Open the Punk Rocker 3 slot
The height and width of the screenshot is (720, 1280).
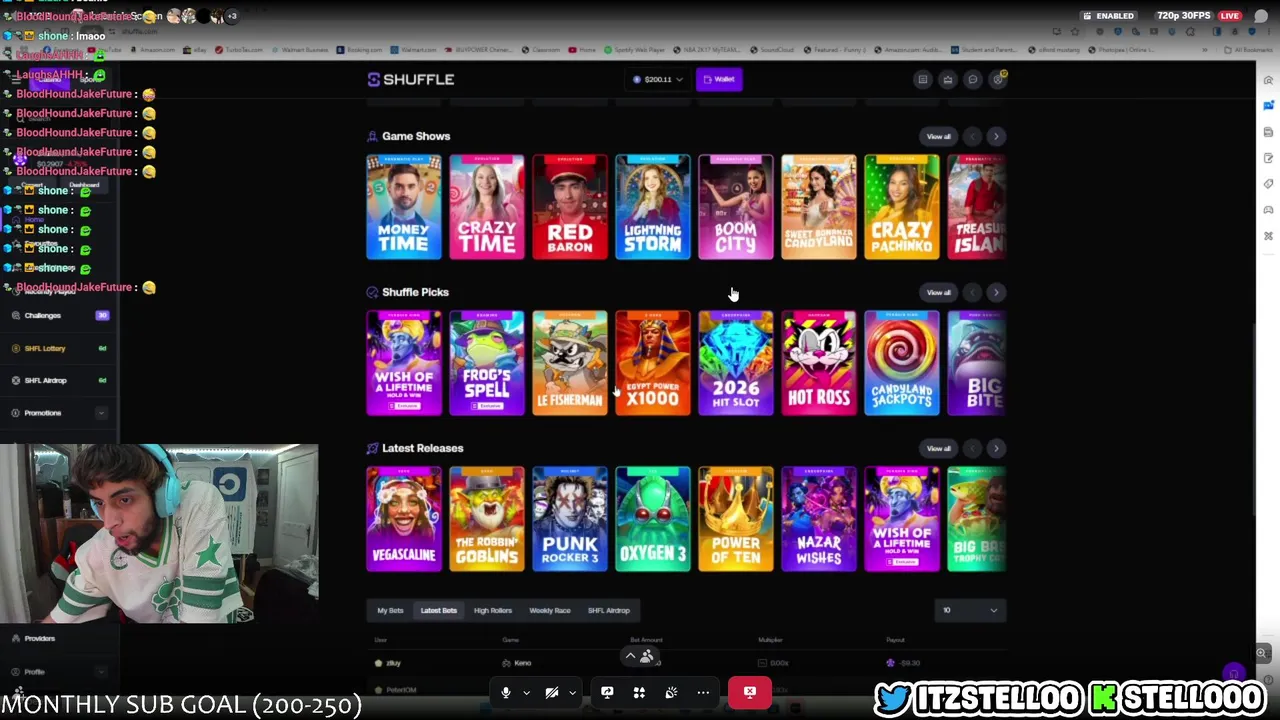click(x=570, y=519)
